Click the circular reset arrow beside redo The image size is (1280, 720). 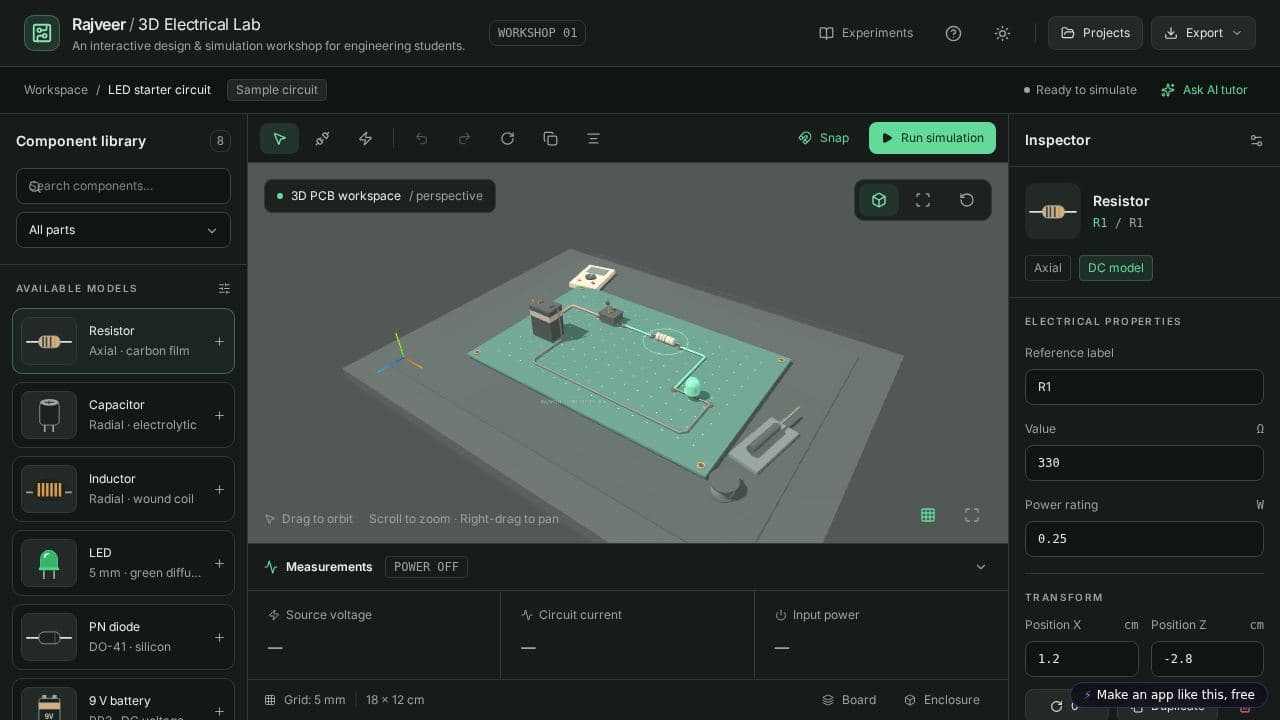pyautogui.click(x=507, y=138)
